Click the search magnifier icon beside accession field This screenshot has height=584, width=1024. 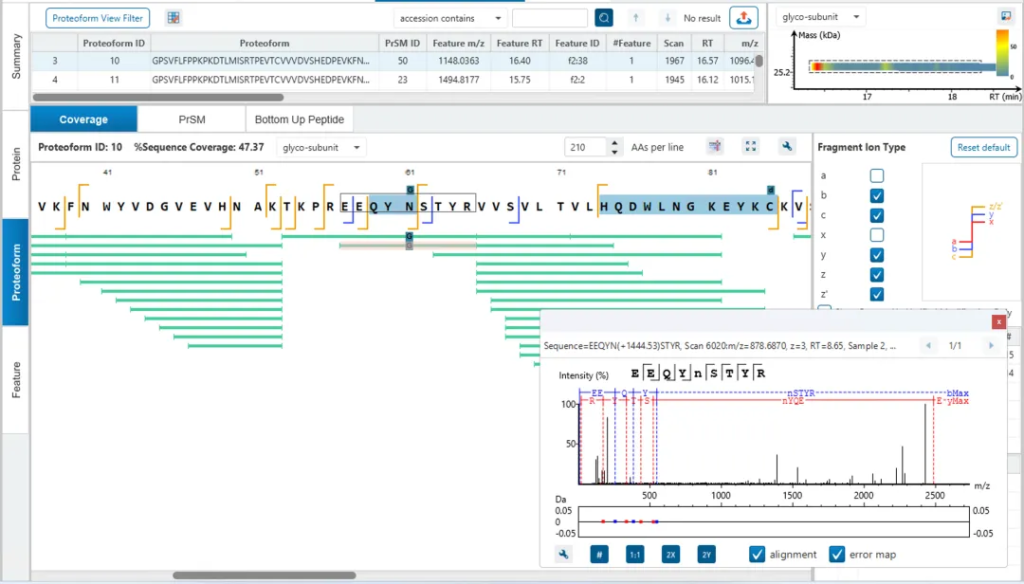604,18
